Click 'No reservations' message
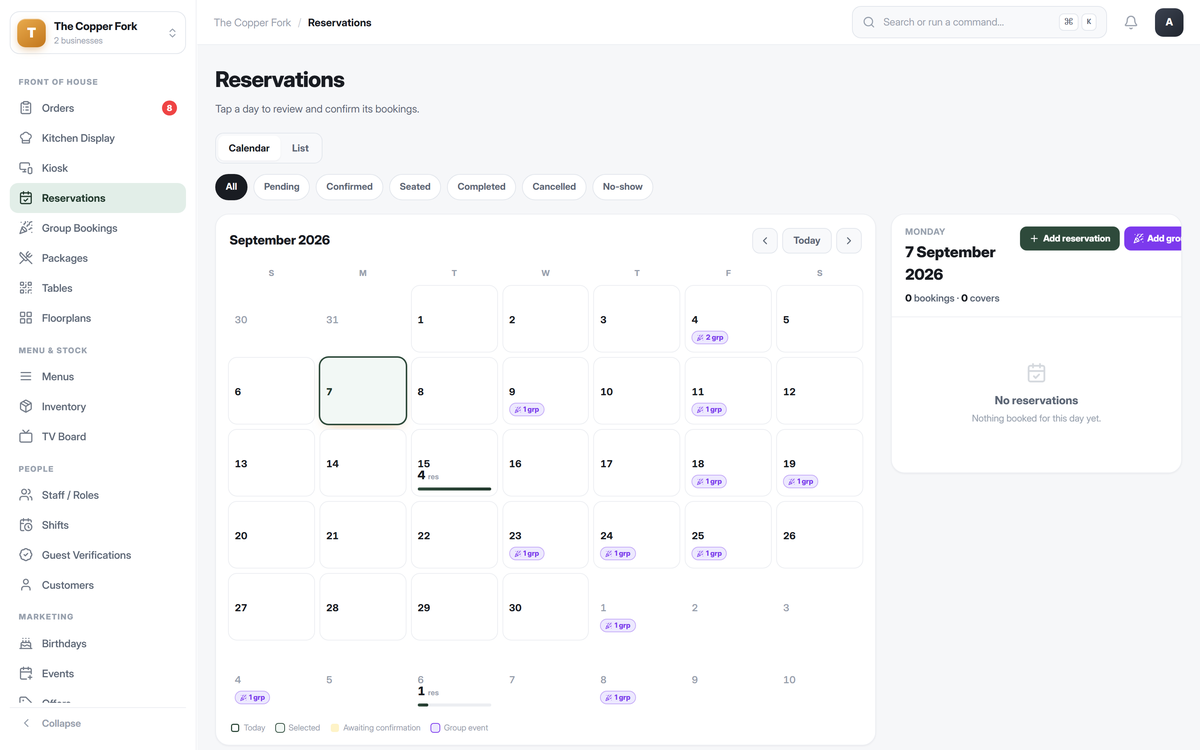This screenshot has width=1200, height=750. click(x=1036, y=400)
